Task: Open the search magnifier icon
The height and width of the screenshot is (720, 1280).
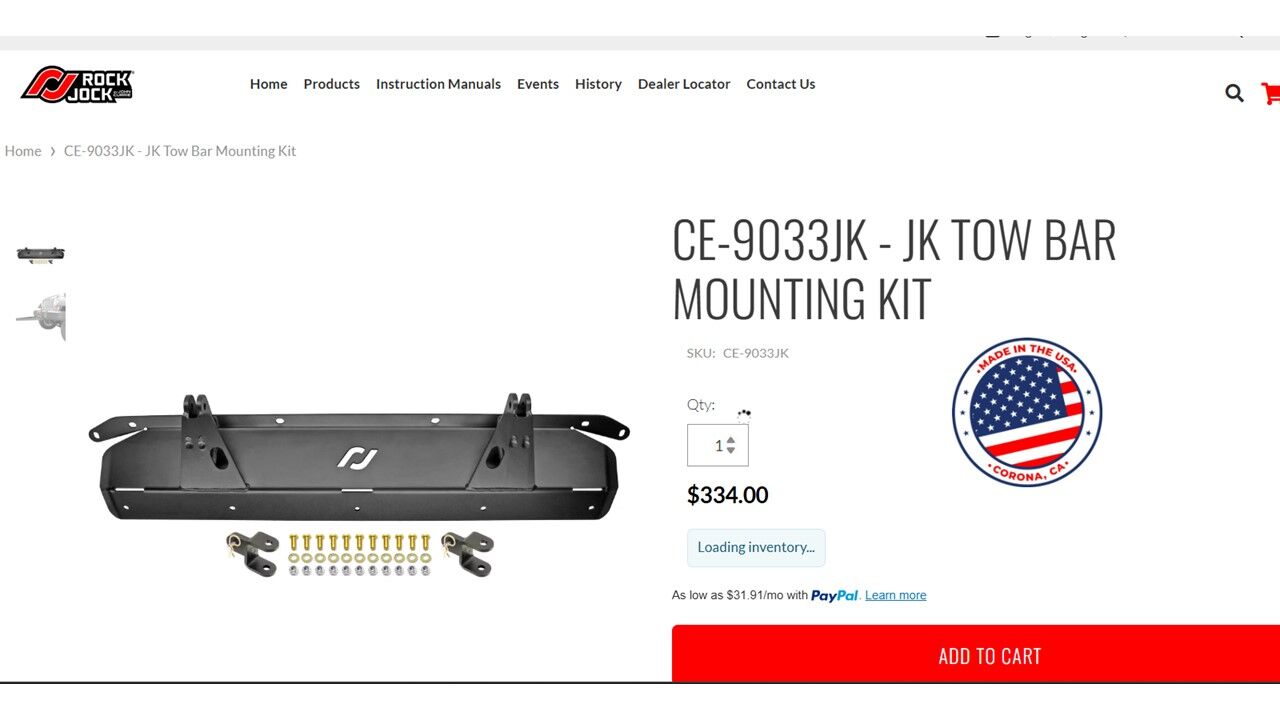Action: 1235,93
